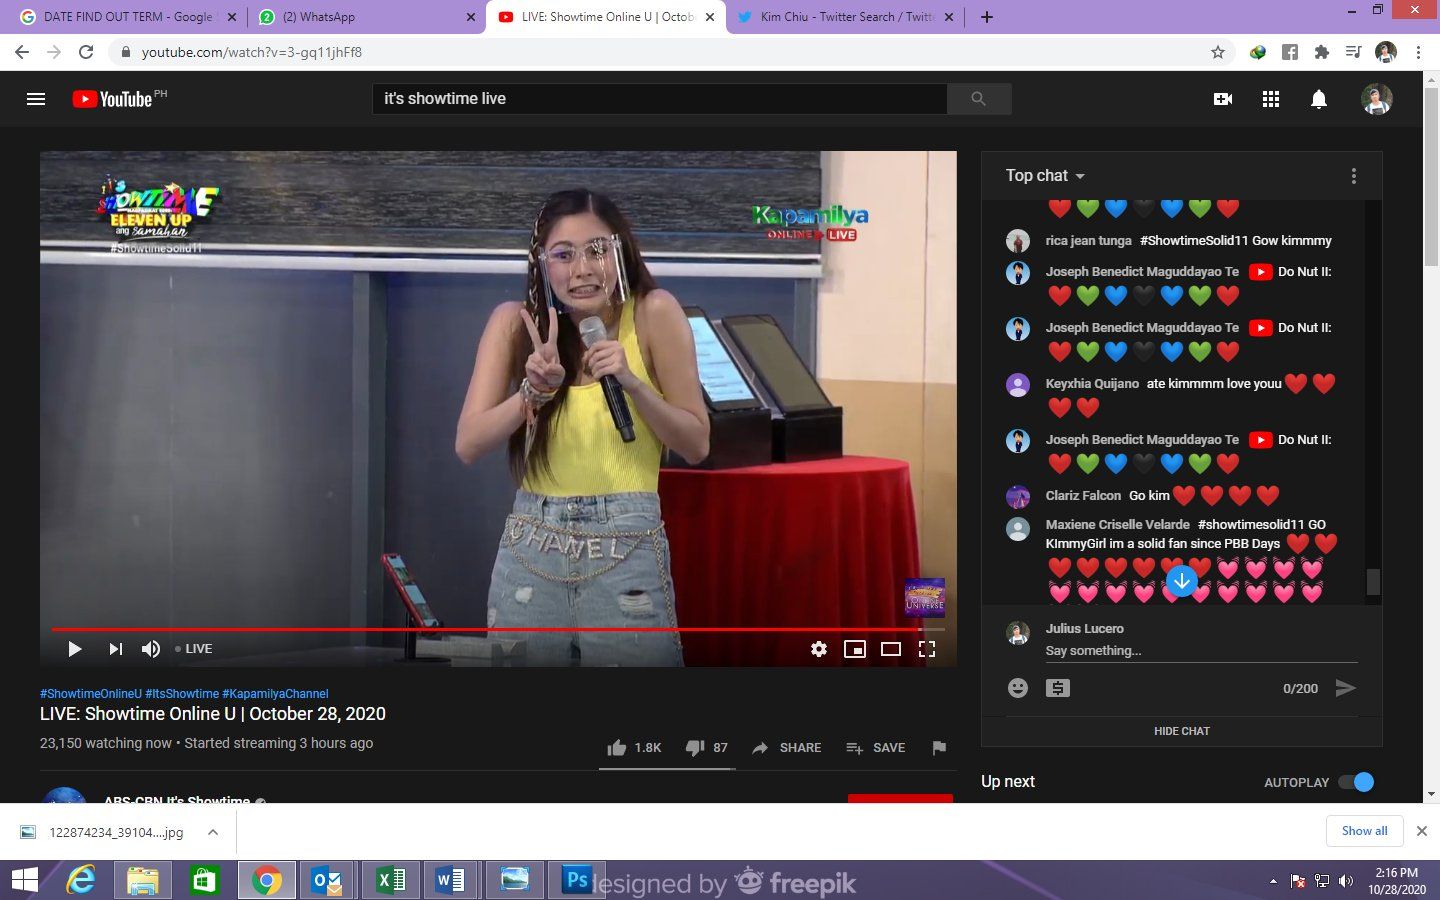Activate the miniplayer

point(855,649)
